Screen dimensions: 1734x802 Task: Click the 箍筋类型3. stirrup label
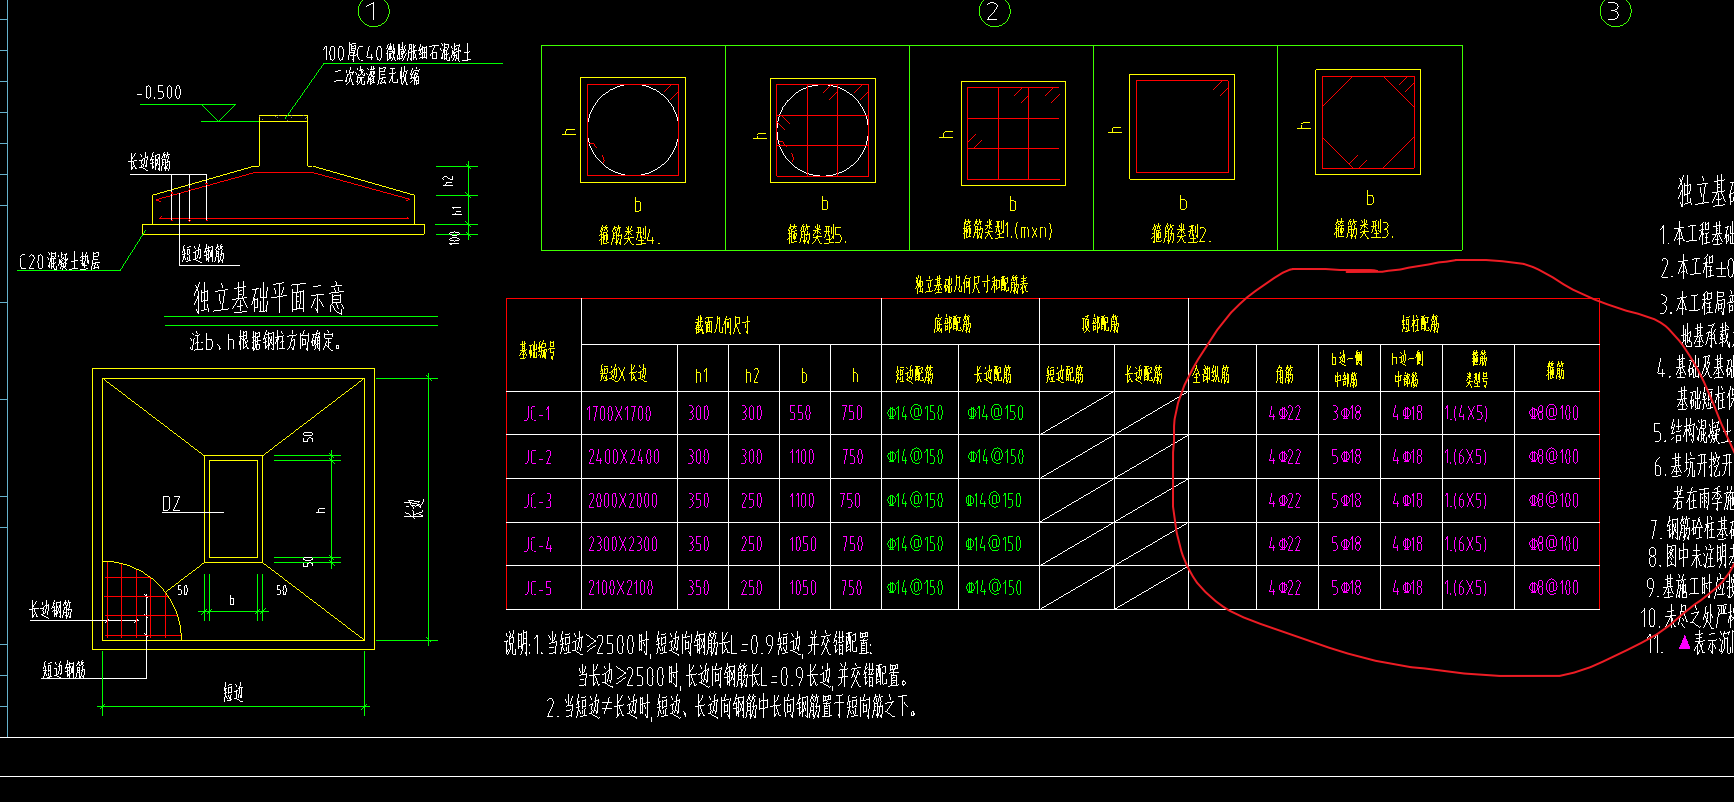(x=1364, y=230)
